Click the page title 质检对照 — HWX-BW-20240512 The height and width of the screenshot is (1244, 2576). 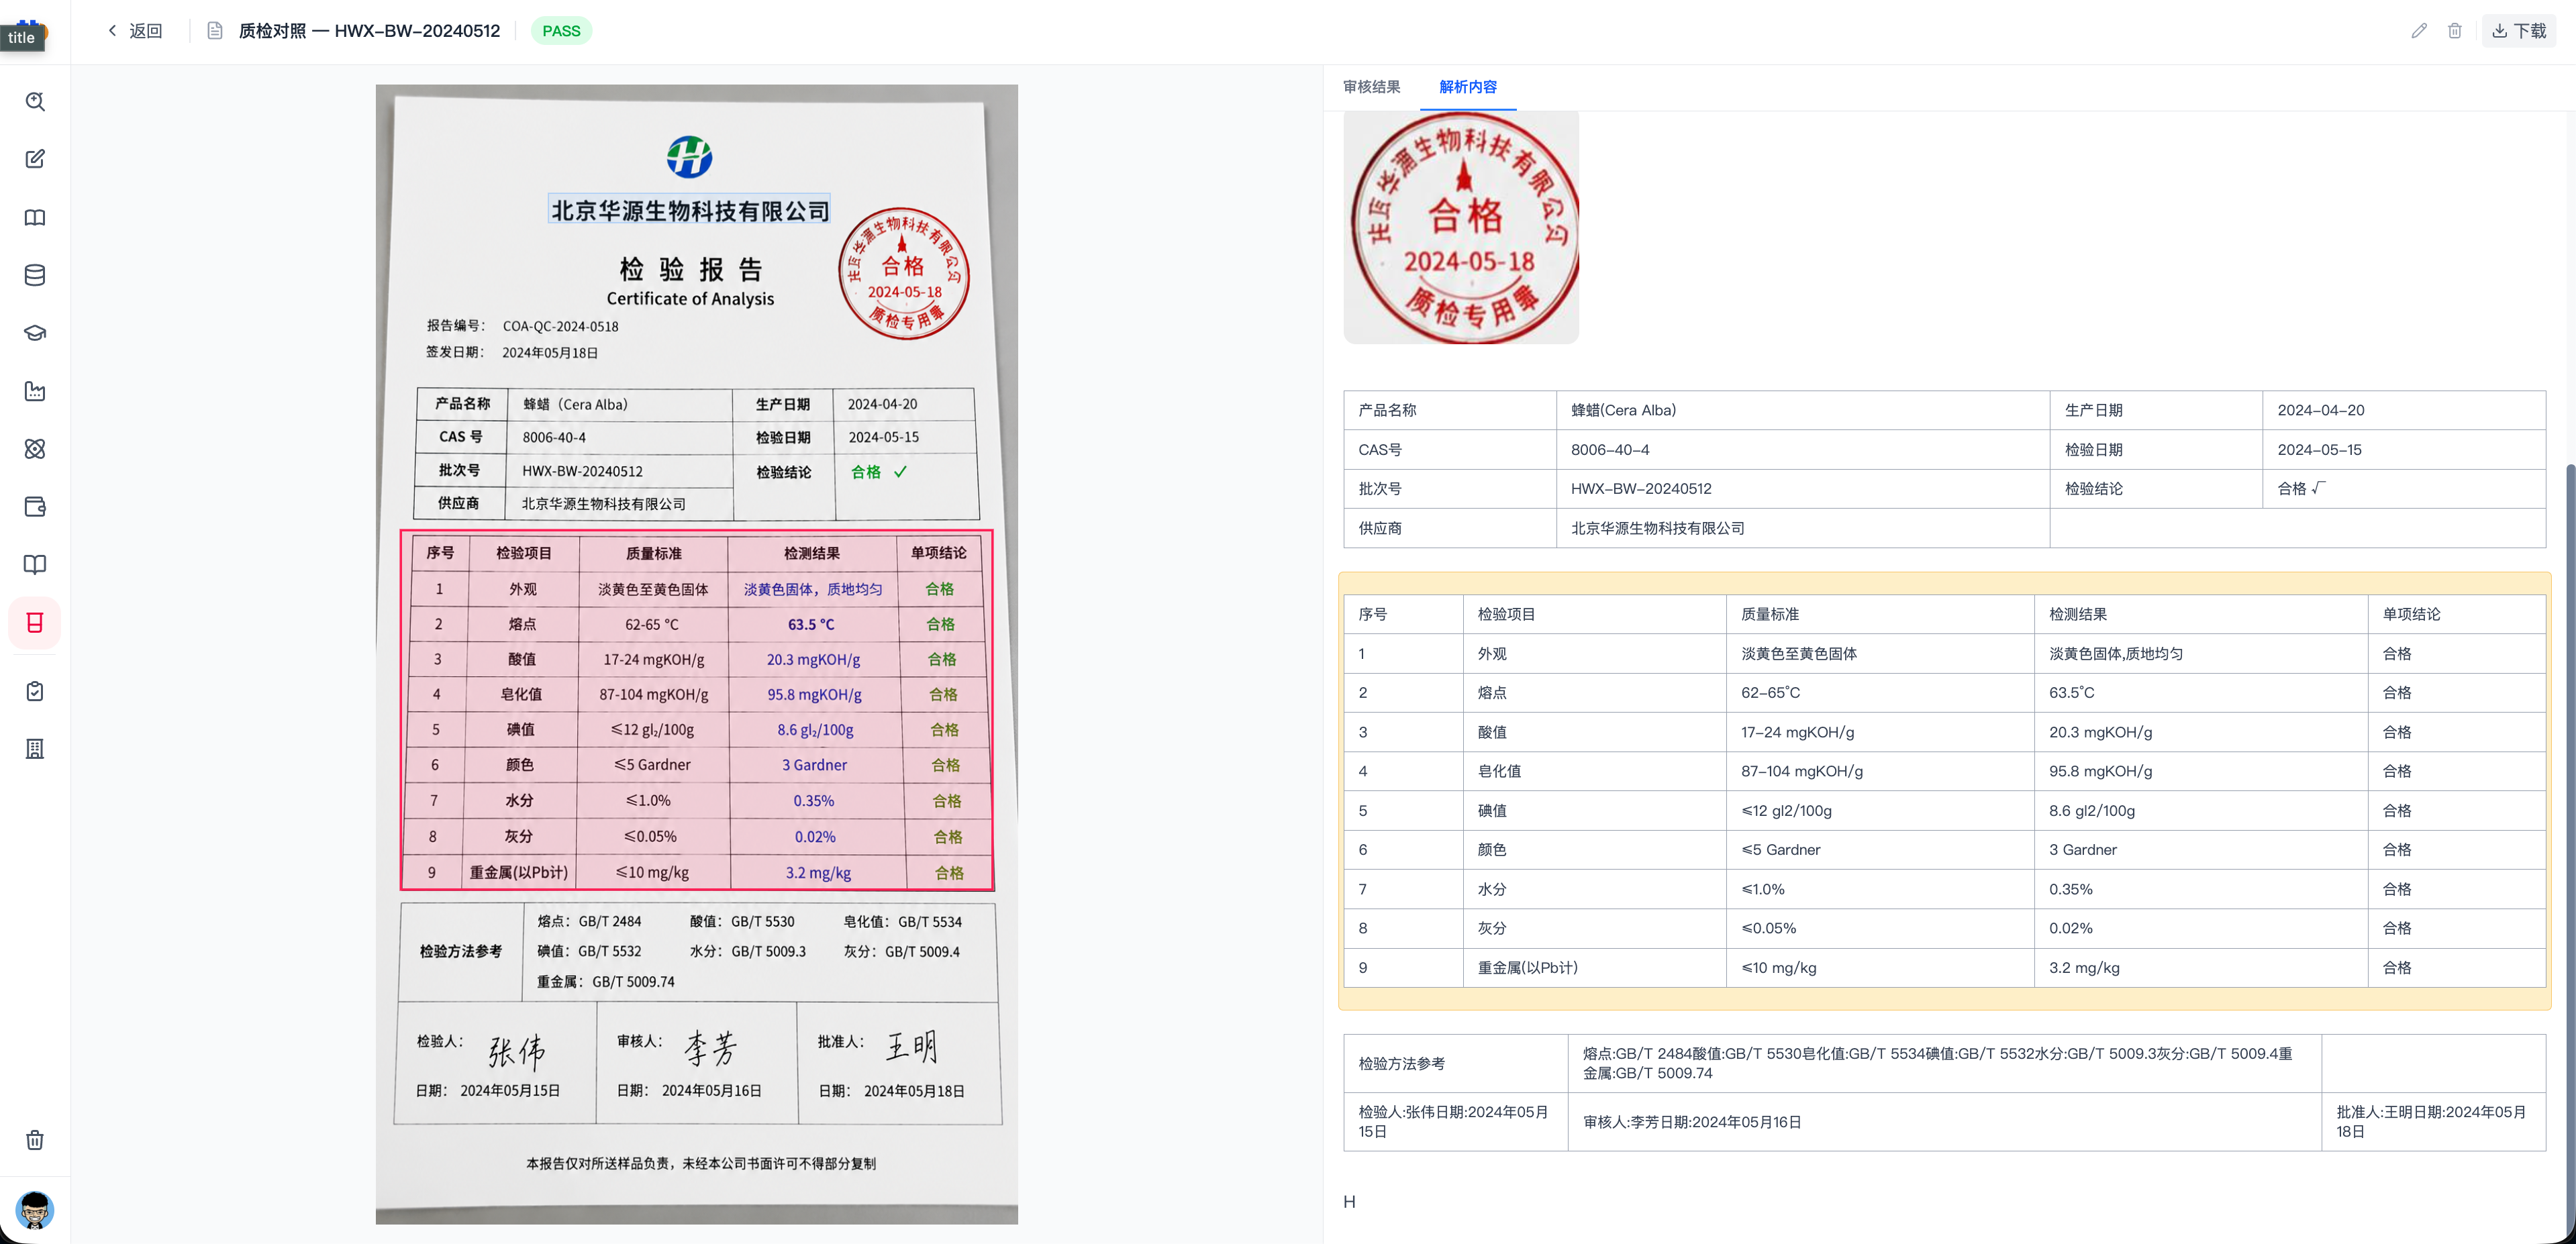point(369,31)
